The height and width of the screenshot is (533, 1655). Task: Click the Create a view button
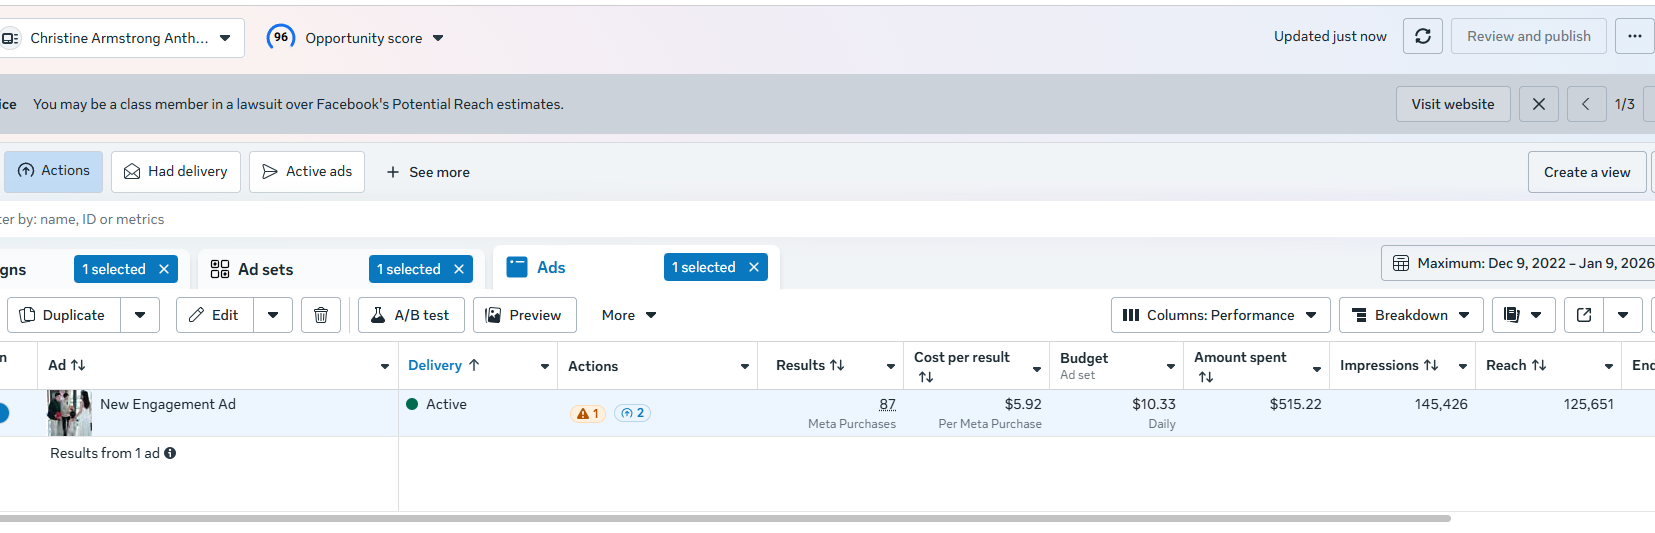1586,172
